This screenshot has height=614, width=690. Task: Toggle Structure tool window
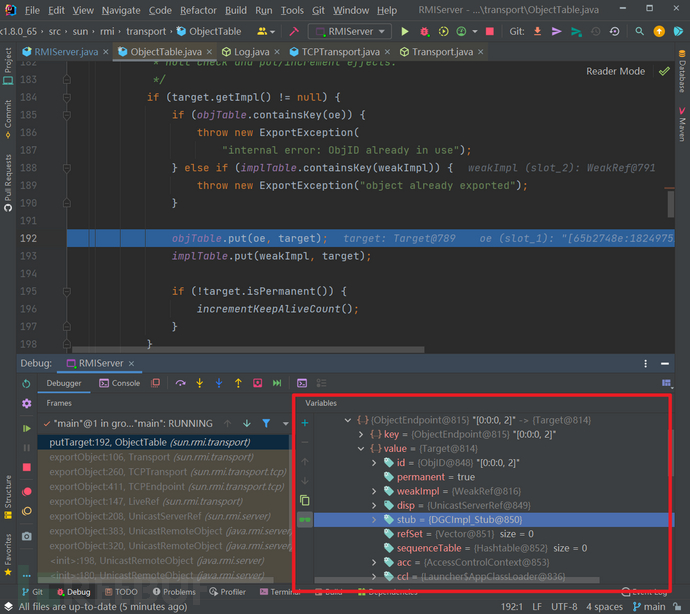coord(8,497)
